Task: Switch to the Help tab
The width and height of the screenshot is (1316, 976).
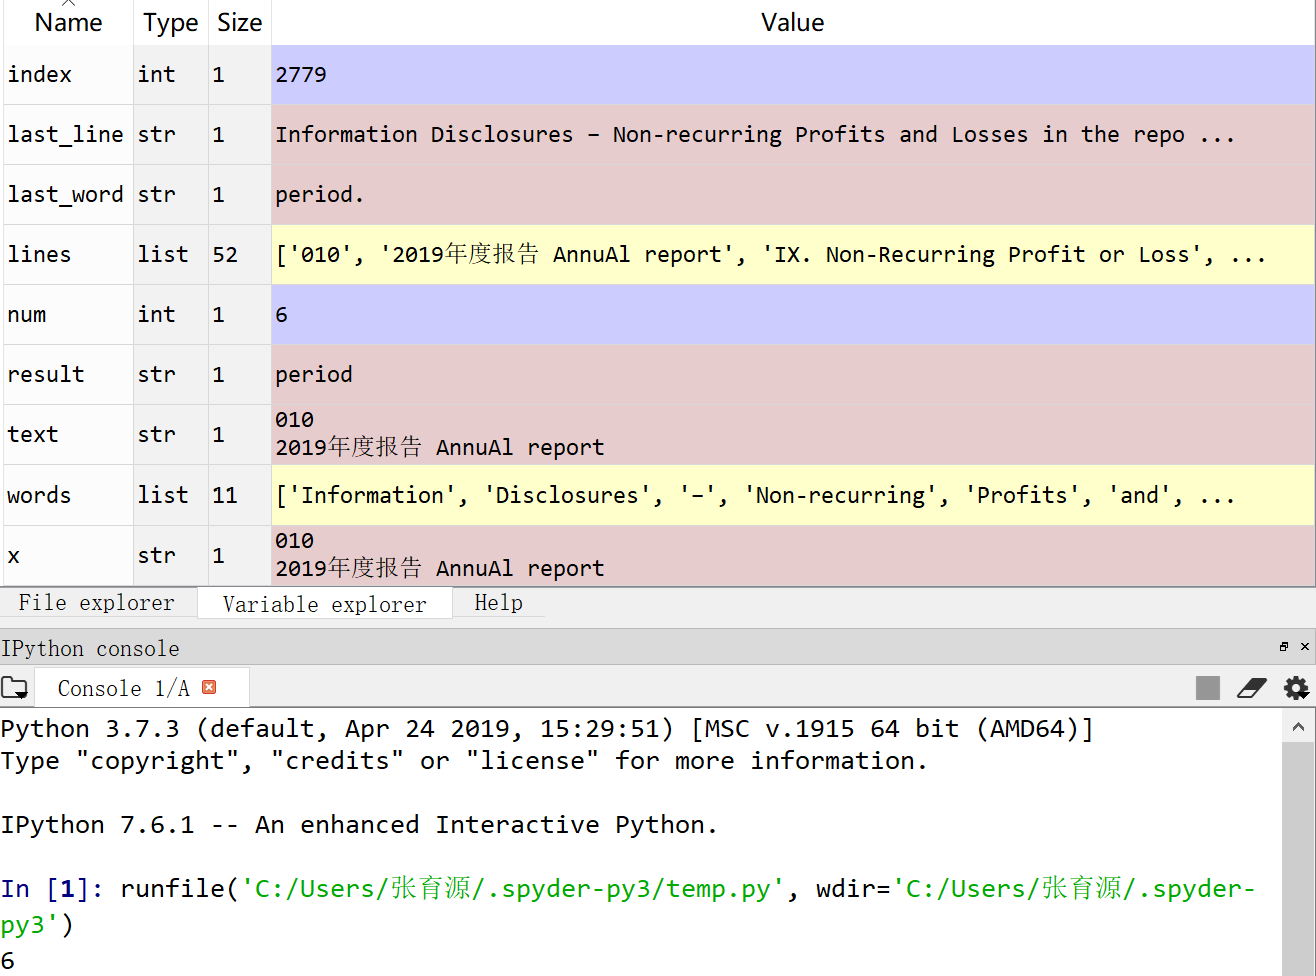Action: click(498, 603)
